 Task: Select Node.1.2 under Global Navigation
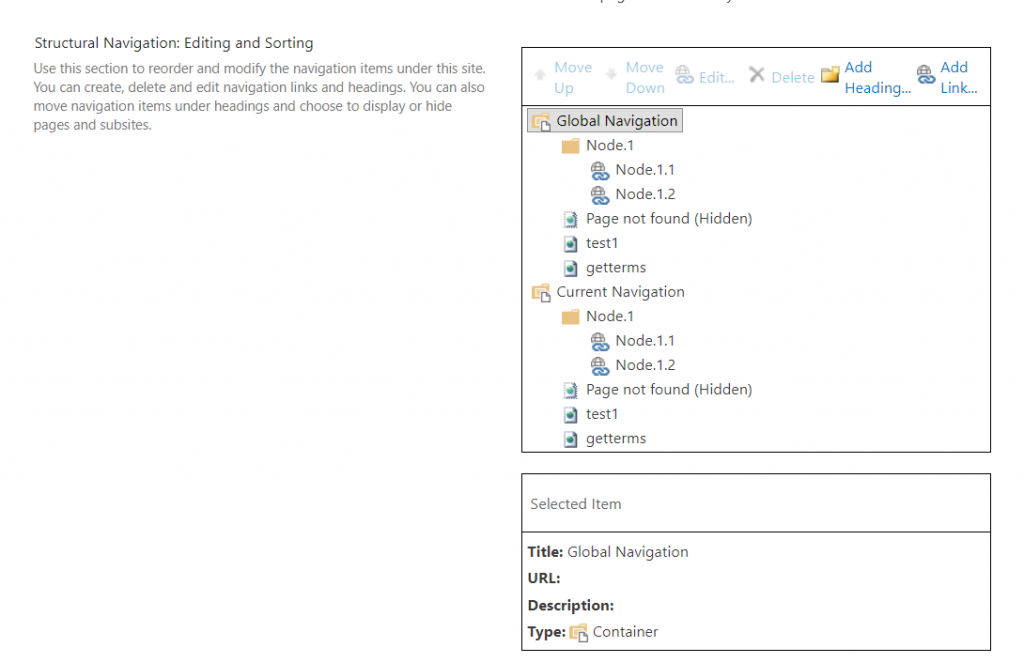tap(643, 194)
